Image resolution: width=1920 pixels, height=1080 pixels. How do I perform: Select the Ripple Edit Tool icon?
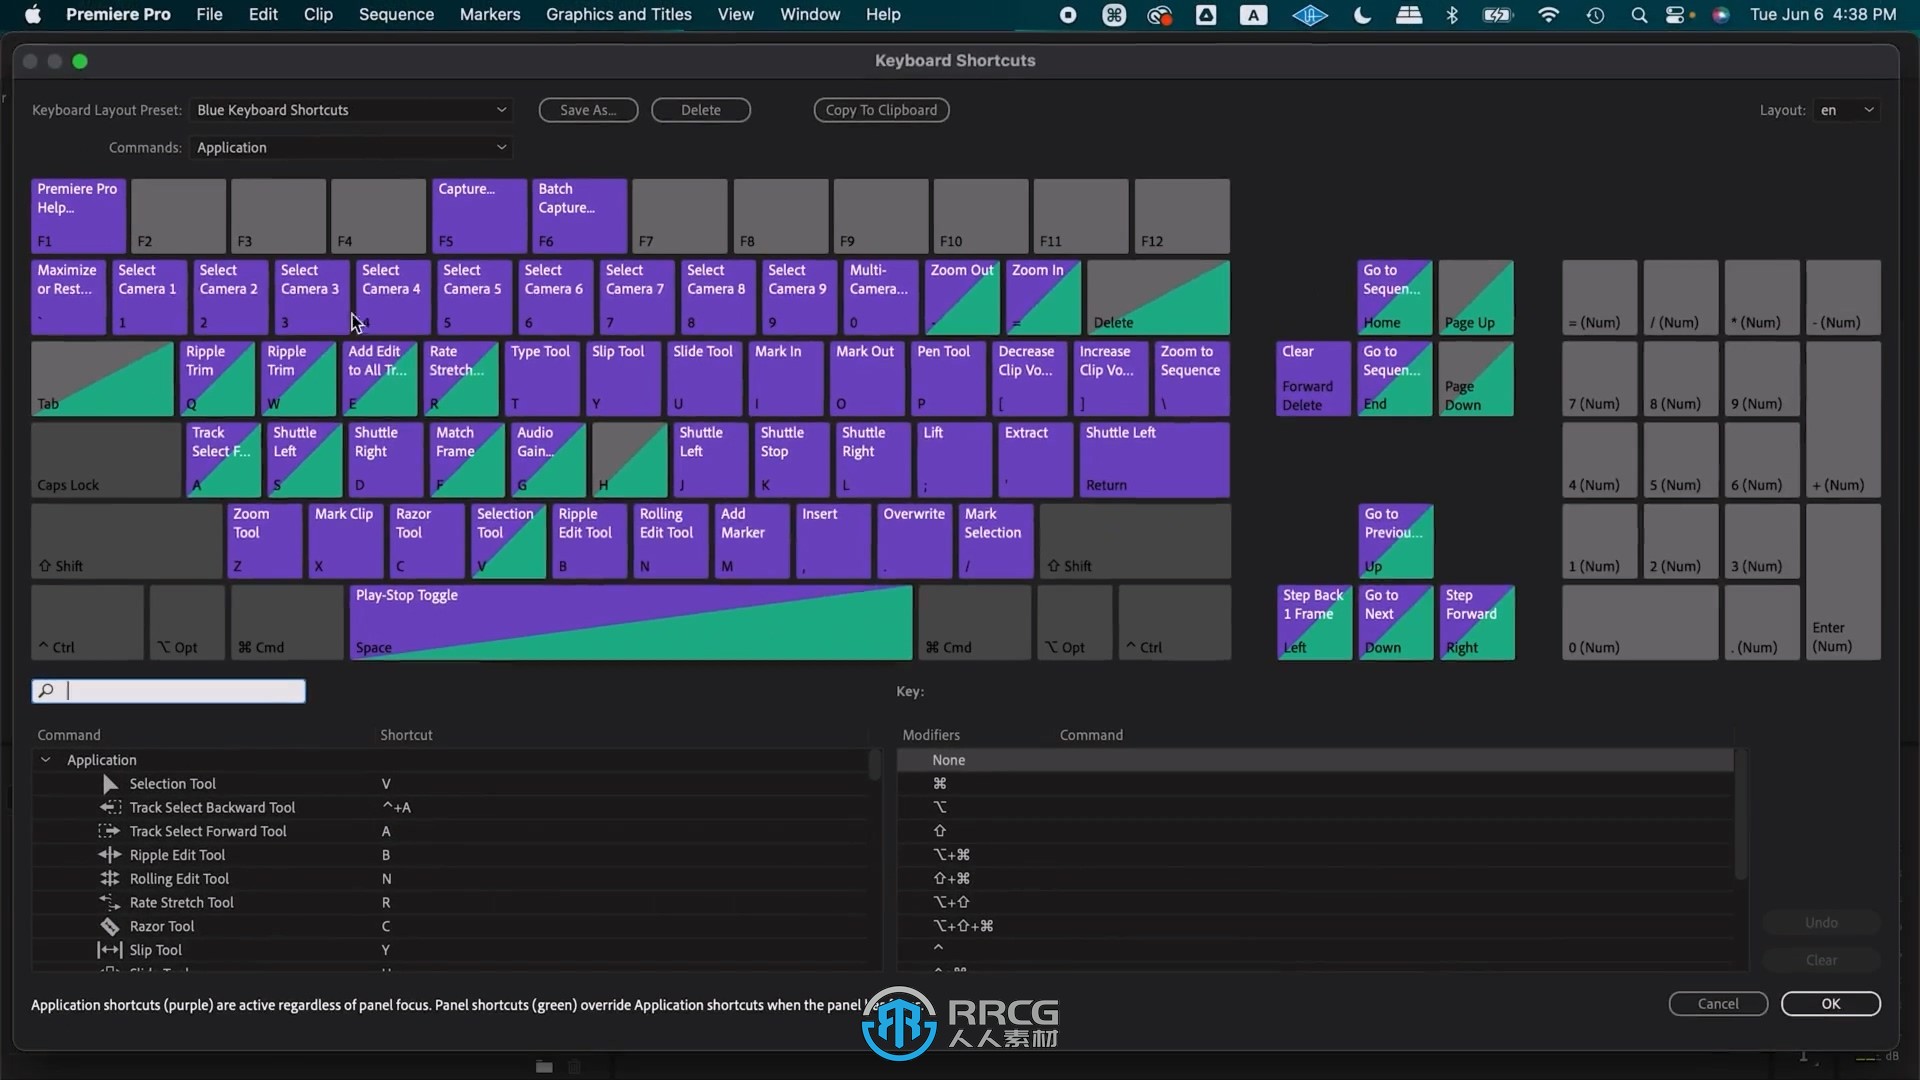[108, 855]
